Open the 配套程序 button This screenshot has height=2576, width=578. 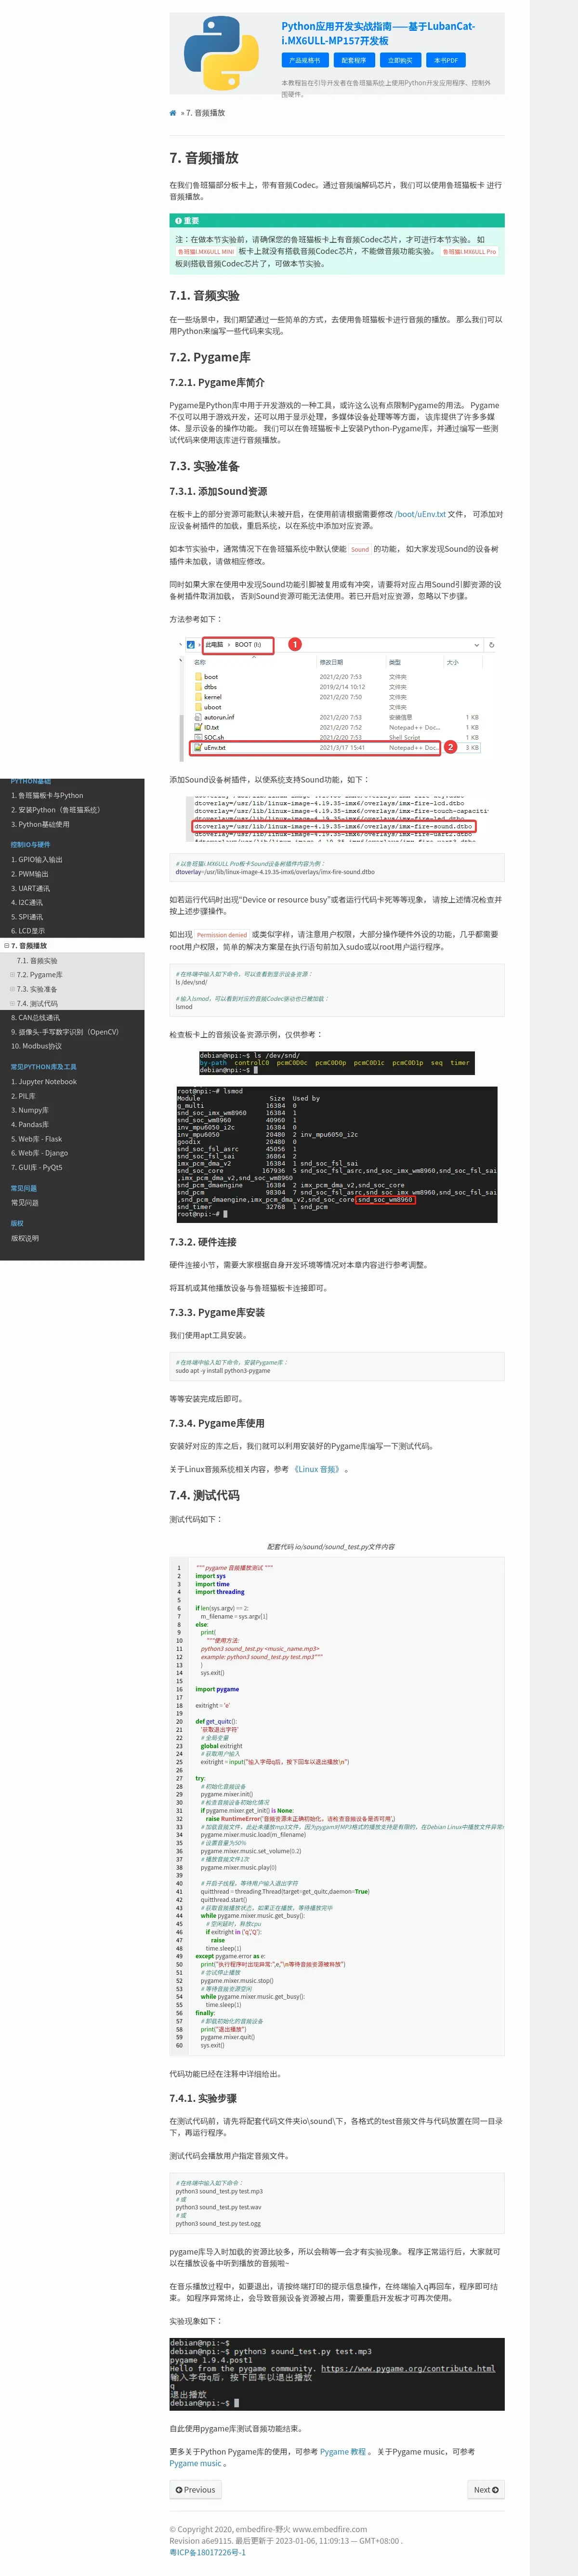[x=353, y=60]
